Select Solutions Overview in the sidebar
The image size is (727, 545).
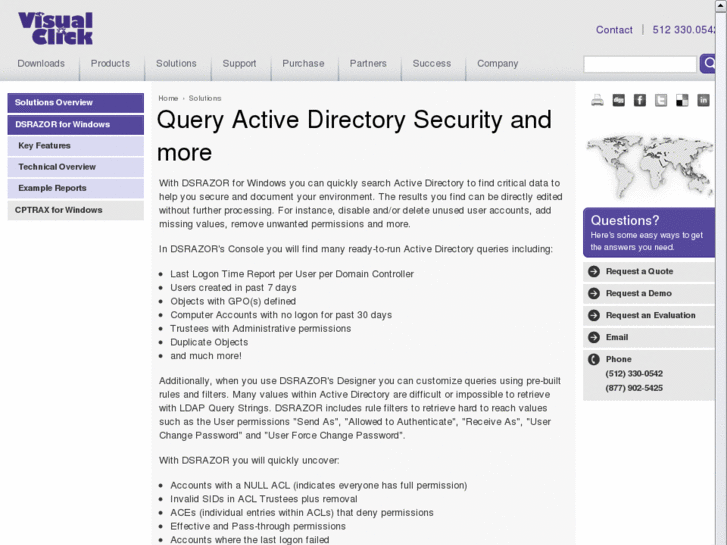[76, 103]
